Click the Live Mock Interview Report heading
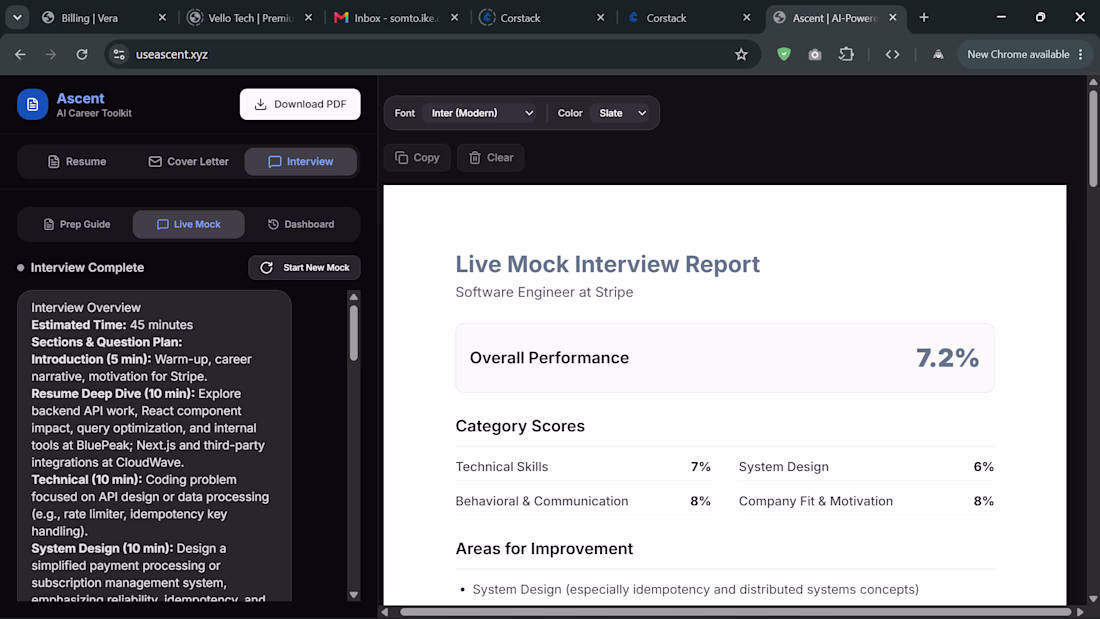 608,264
